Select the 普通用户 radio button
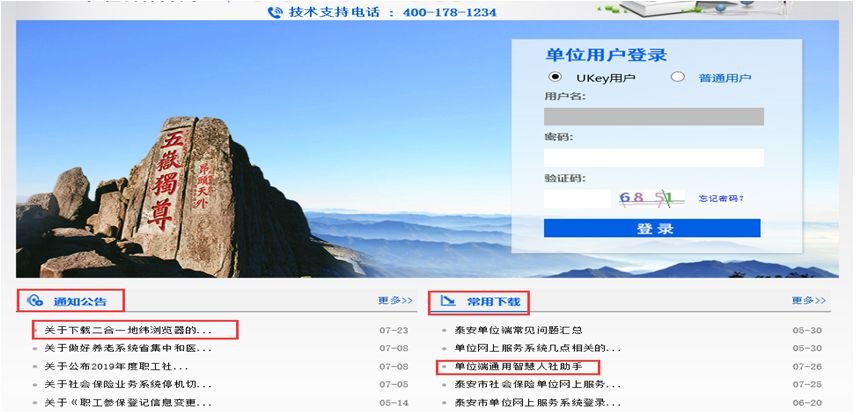The width and height of the screenshot is (858, 415). coord(677,77)
